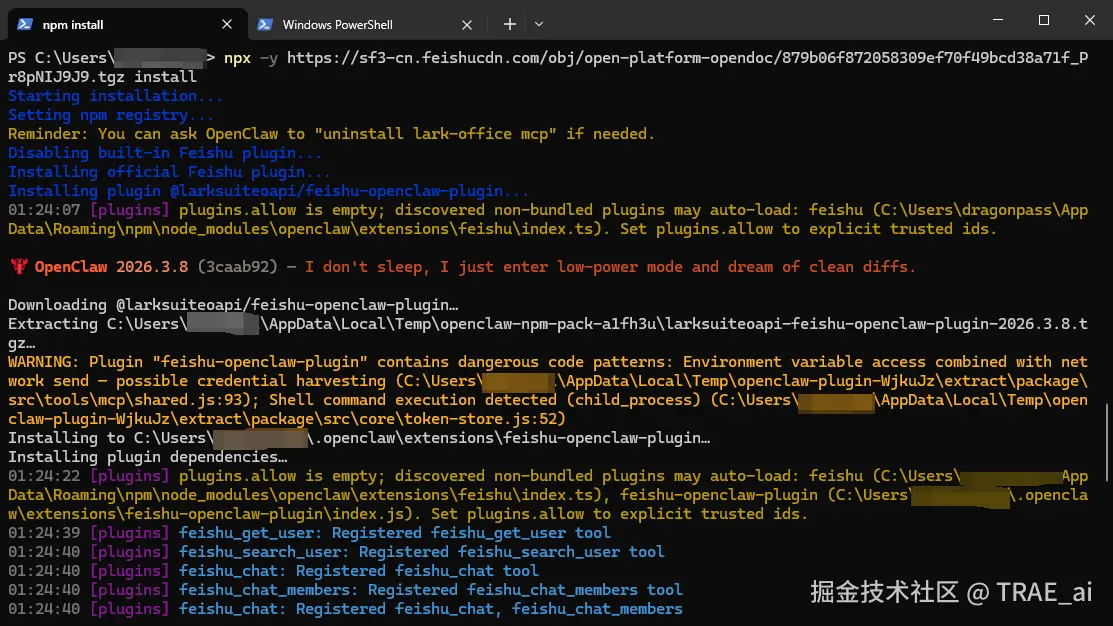Screen dimensions: 1113x626
Task: Click 'Registered feishu_chat_members tool' text
Action: [525, 590]
